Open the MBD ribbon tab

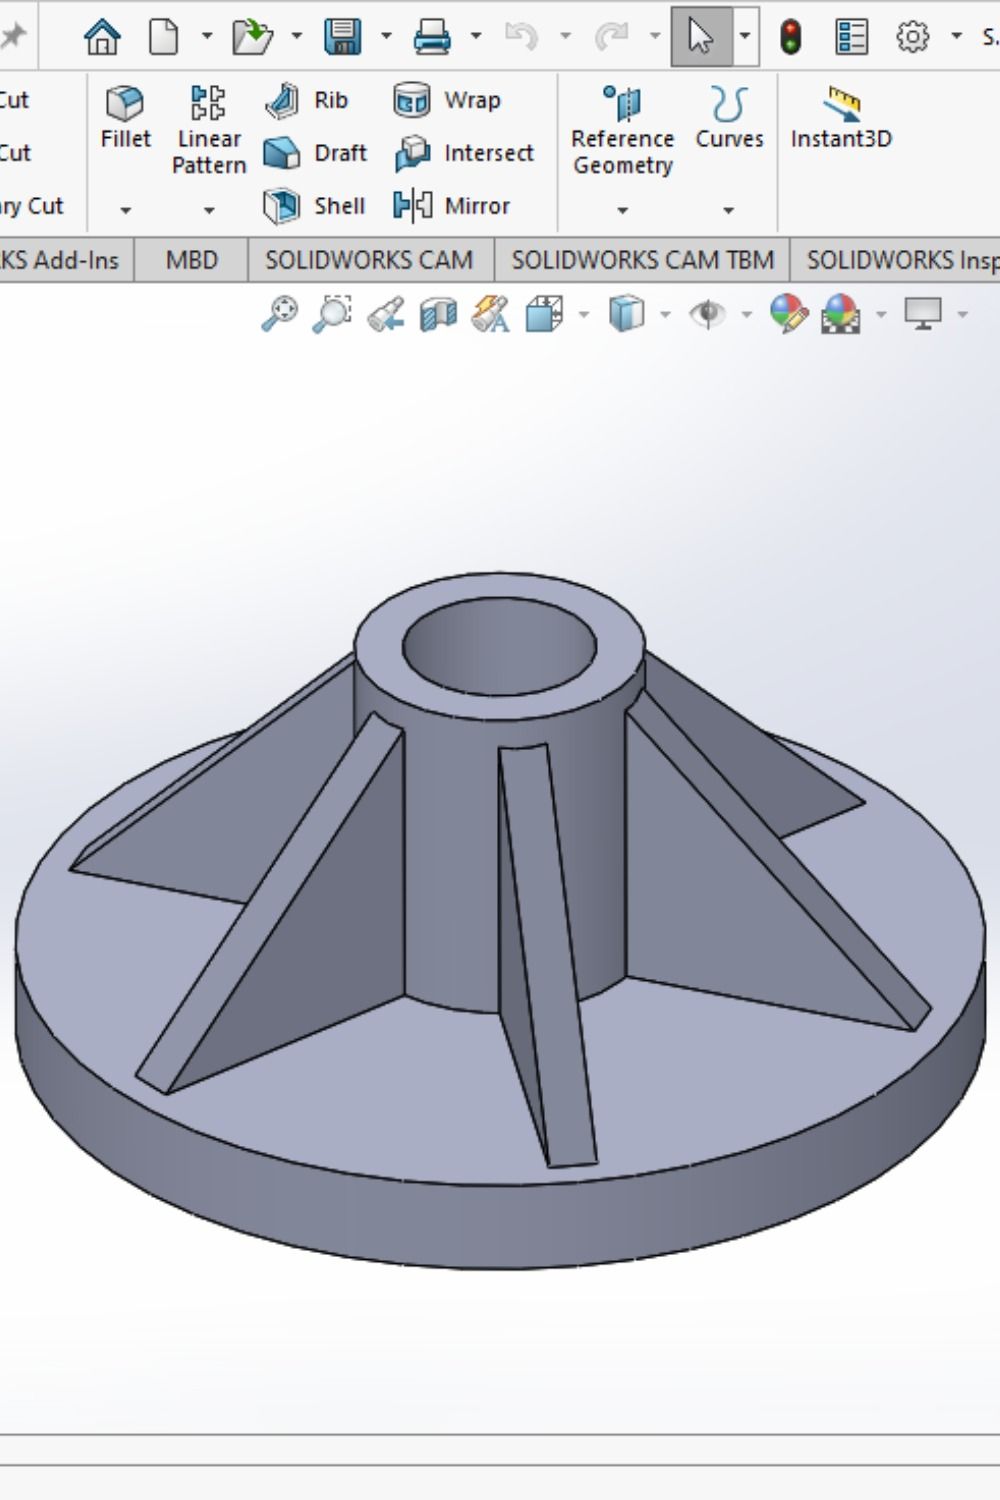(190, 260)
